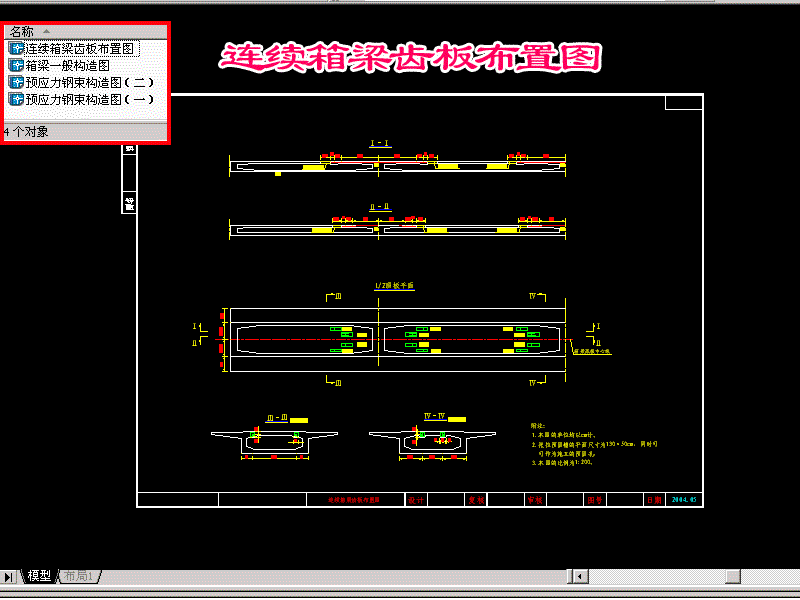Click the 设计 cell in title block
The width and height of the screenshot is (800, 600).
coord(416,500)
